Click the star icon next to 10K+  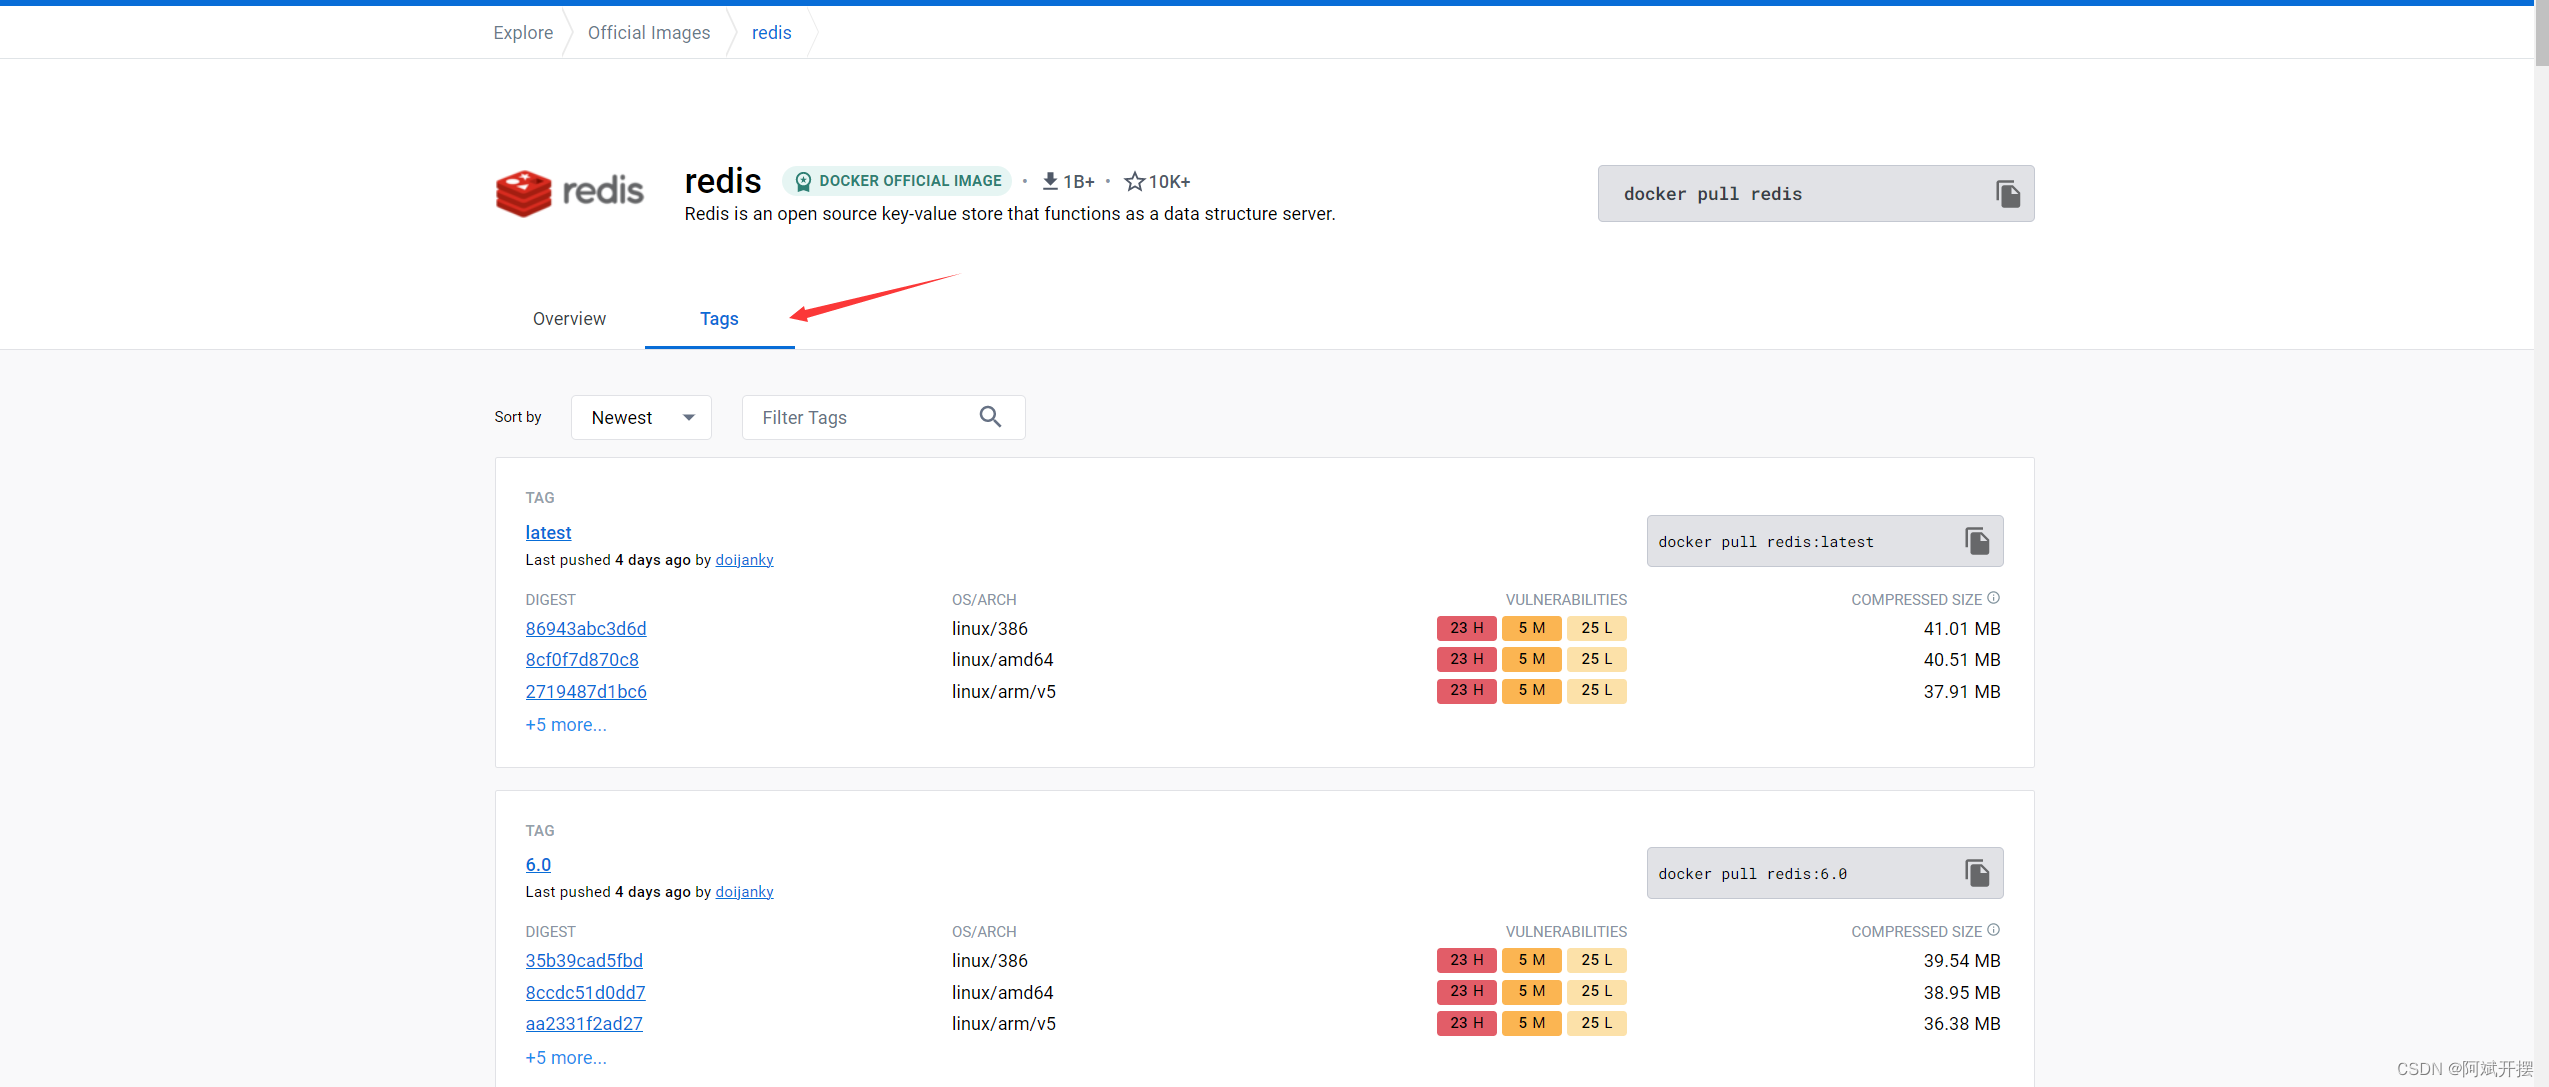[1134, 181]
